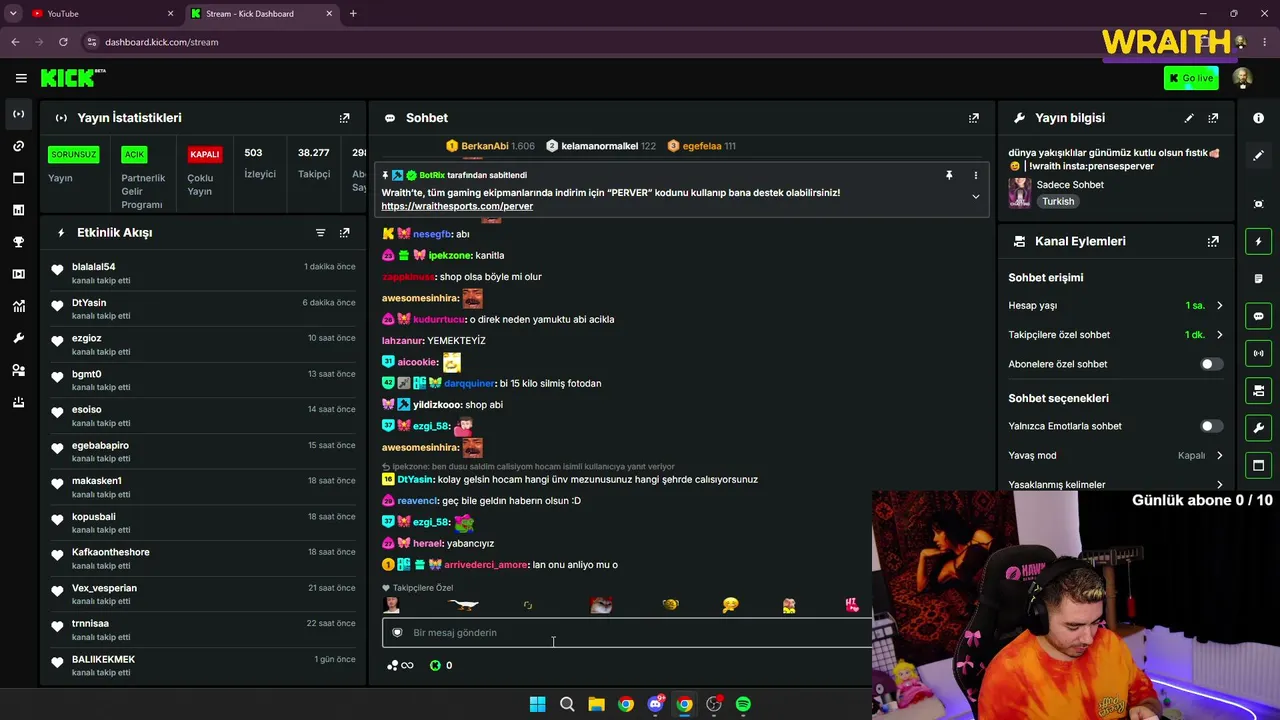Select the Stream - Kick Dashboard tab
The height and width of the screenshot is (720, 1280).
pyautogui.click(x=260, y=14)
